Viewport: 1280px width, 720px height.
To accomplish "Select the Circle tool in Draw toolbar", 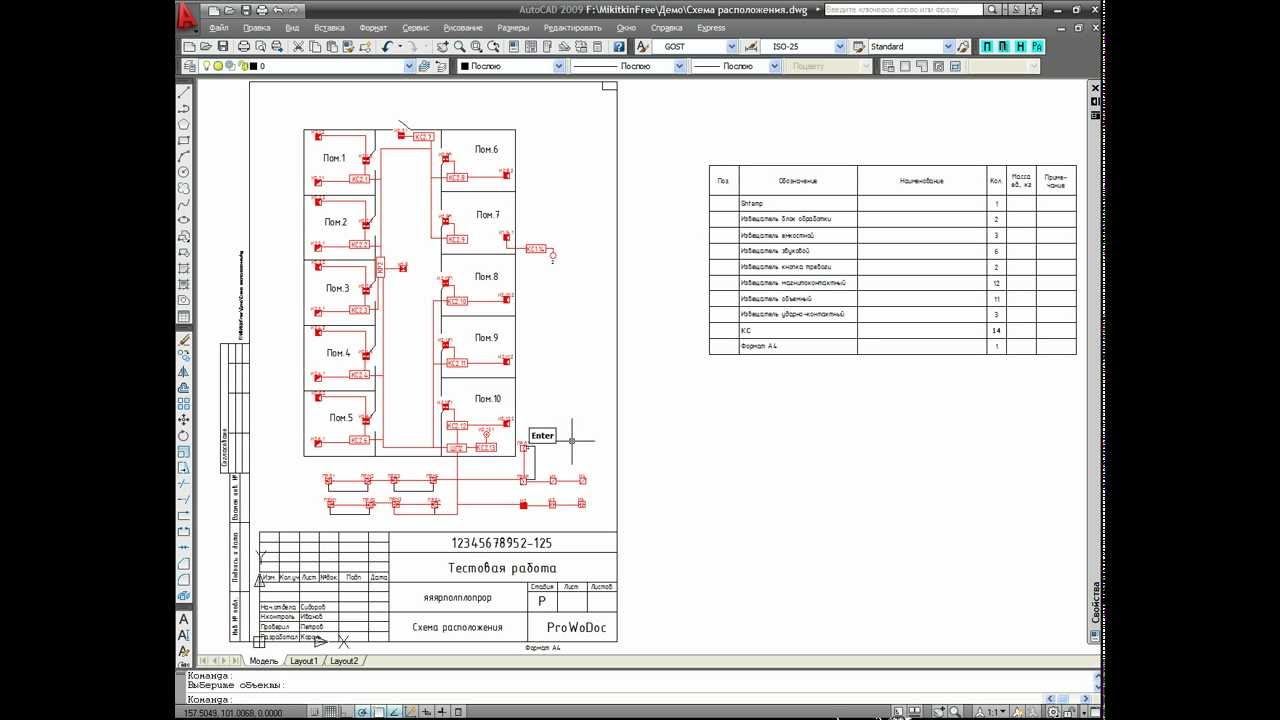I will [184, 172].
